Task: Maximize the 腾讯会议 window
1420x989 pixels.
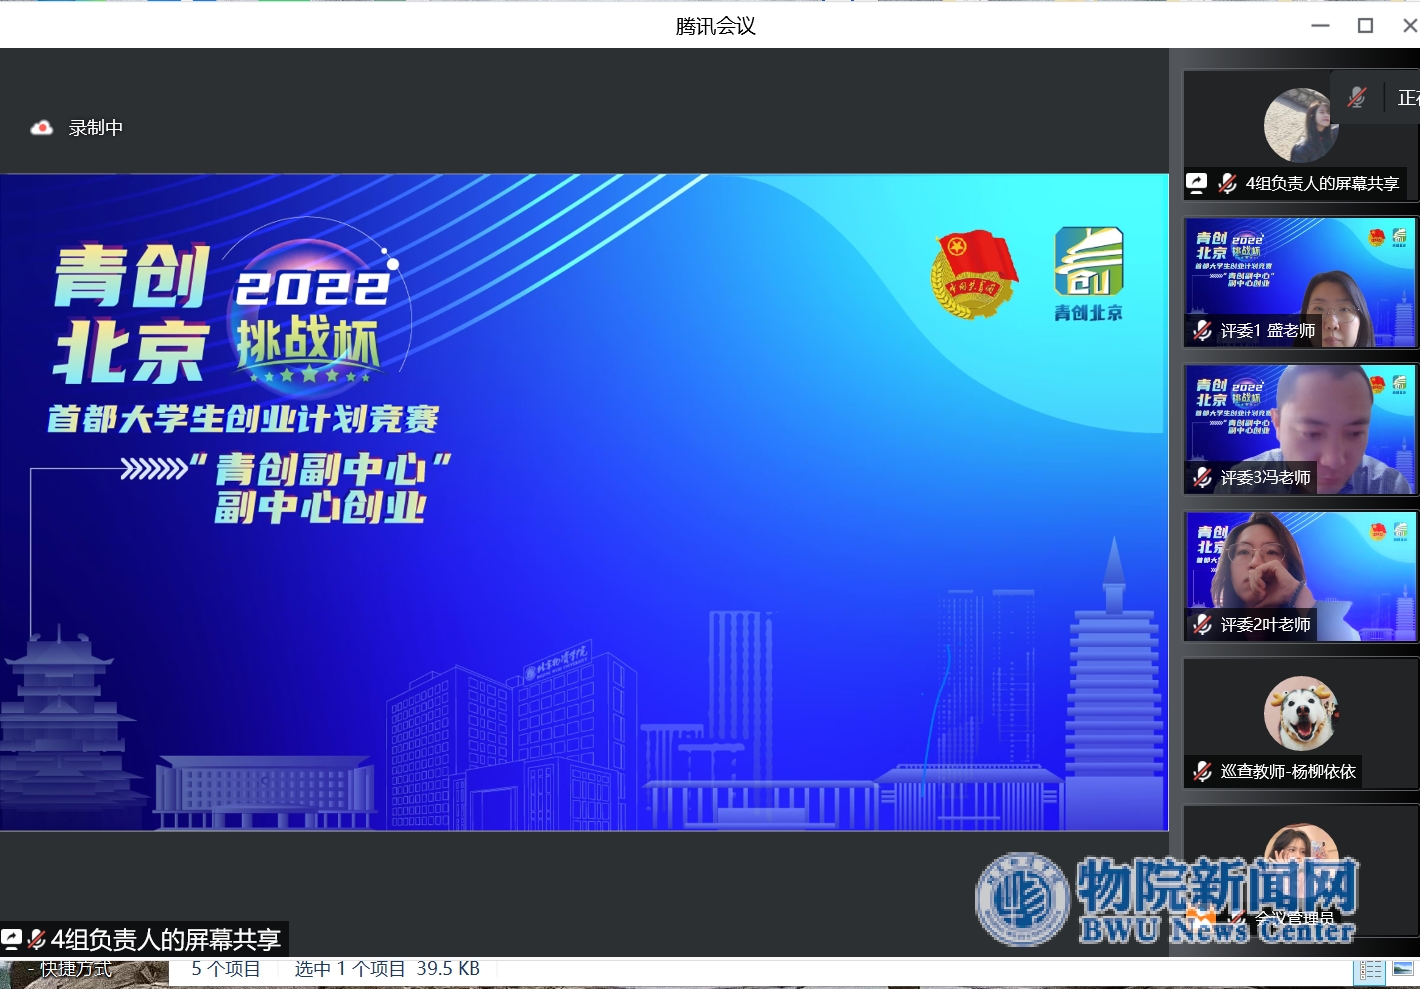Action: pos(1365,26)
